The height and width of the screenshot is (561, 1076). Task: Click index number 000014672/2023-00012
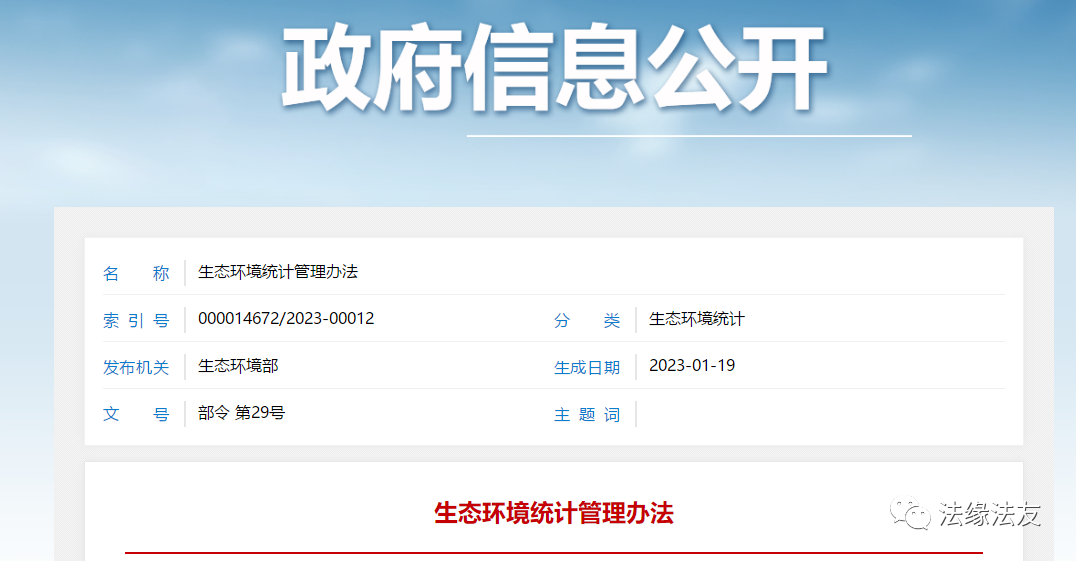click(286, 319)
